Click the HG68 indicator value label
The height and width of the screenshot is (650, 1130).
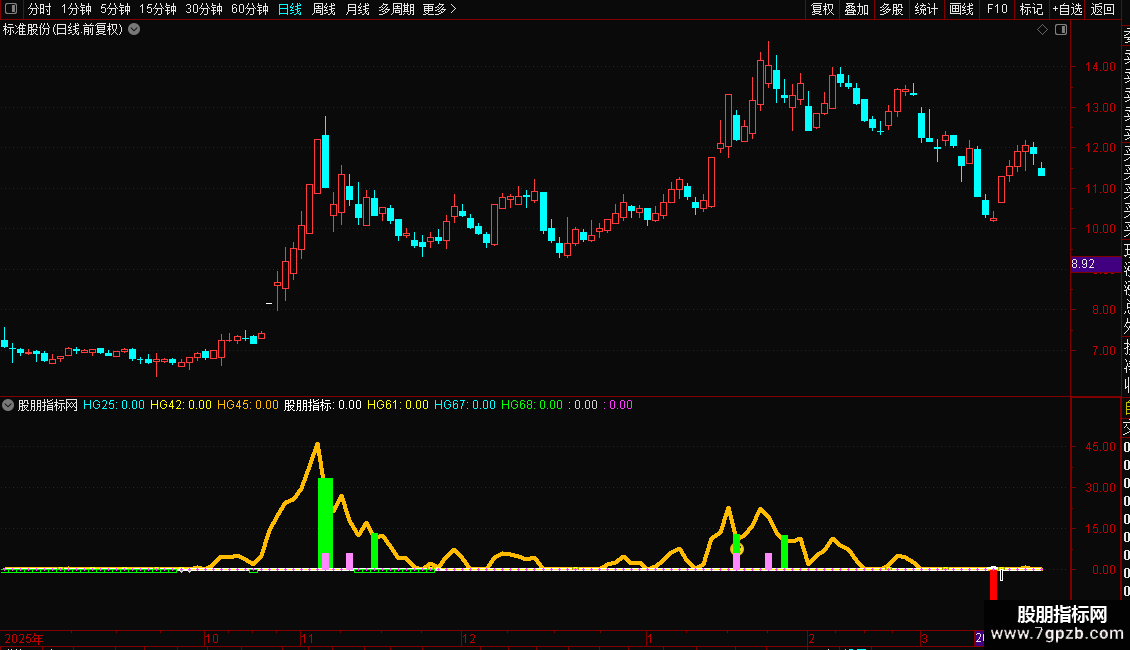(x=532, y=405)
